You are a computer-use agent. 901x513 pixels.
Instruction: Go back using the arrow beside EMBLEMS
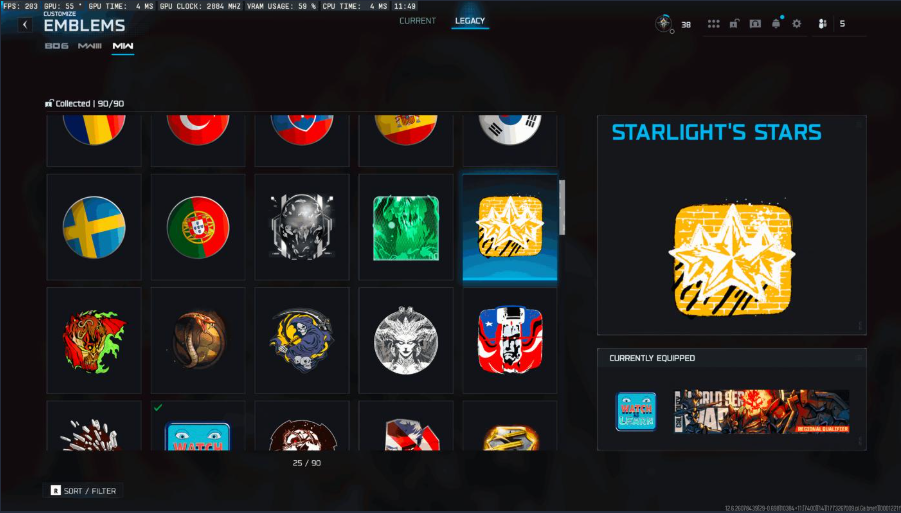click(25, 25)
